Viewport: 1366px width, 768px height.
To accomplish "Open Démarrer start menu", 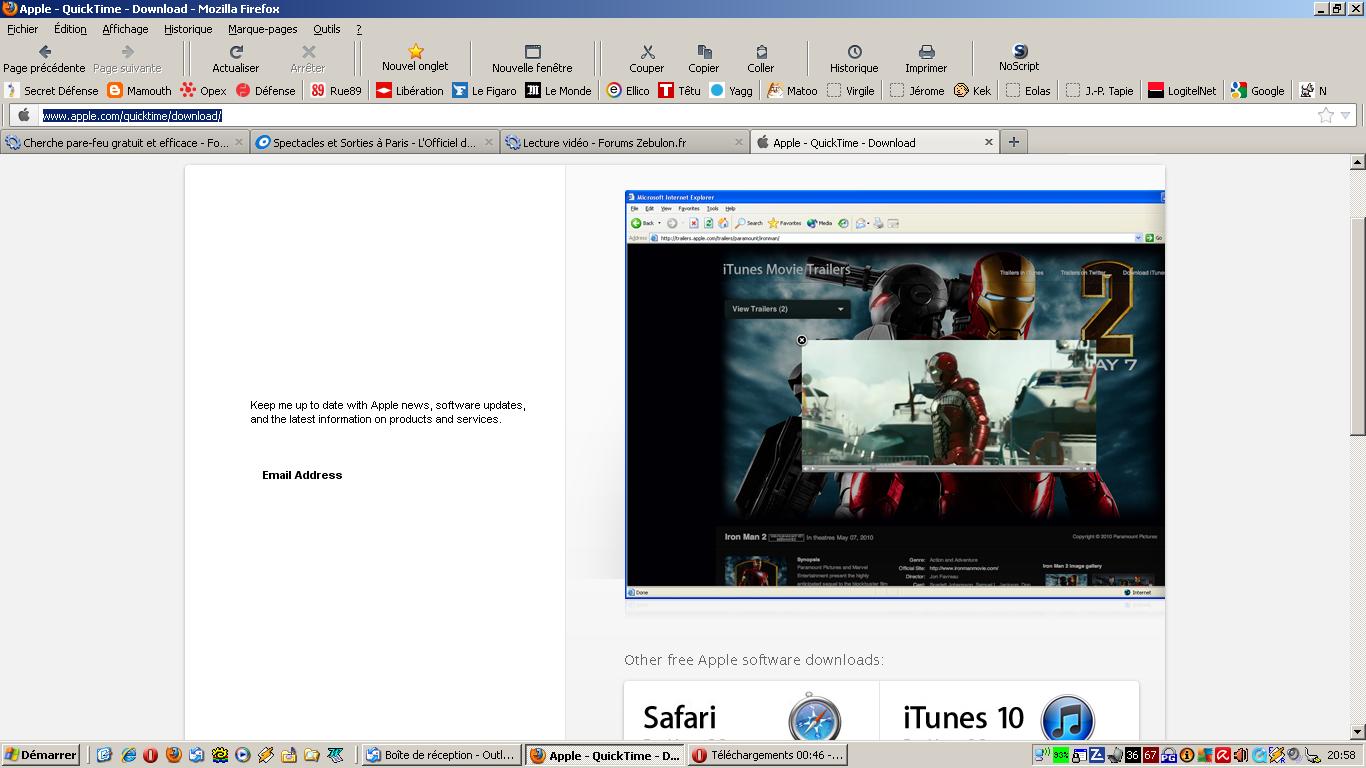I will (41, 755).
